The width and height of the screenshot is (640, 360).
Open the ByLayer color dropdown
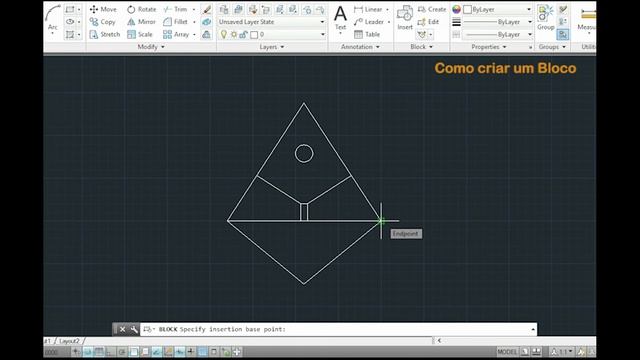click(498, 9)
